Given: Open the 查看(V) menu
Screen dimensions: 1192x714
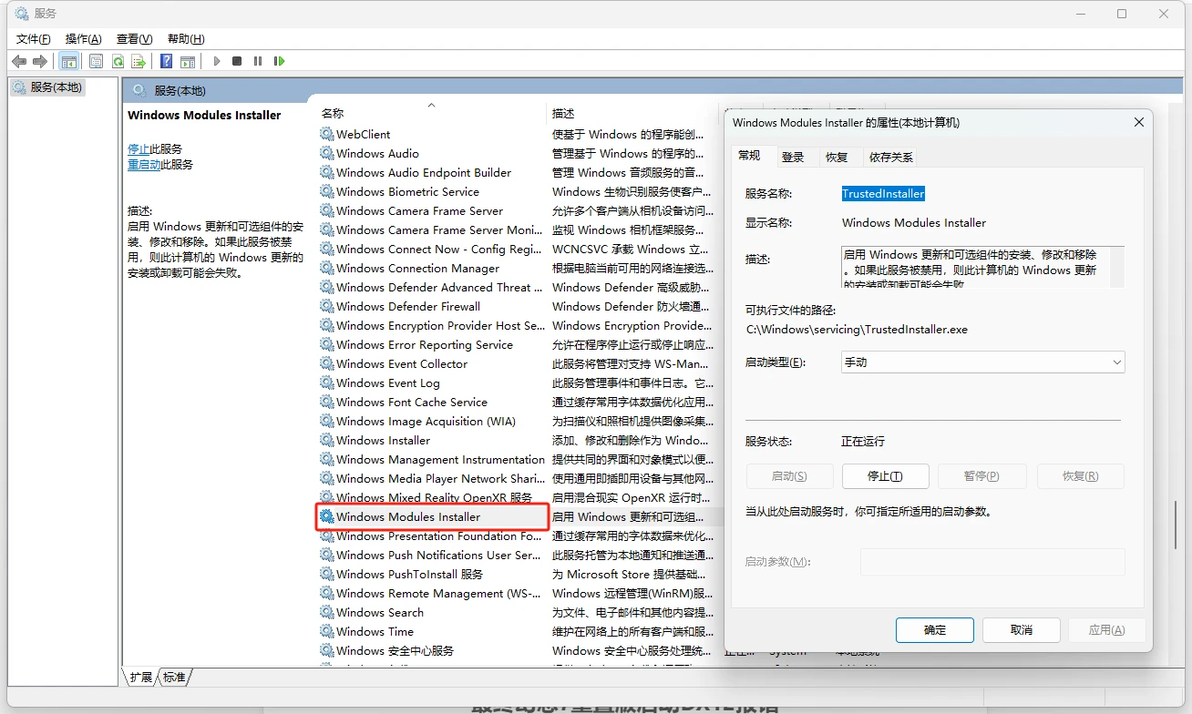Looking at the screenshot, I should (x=135, y=39).
